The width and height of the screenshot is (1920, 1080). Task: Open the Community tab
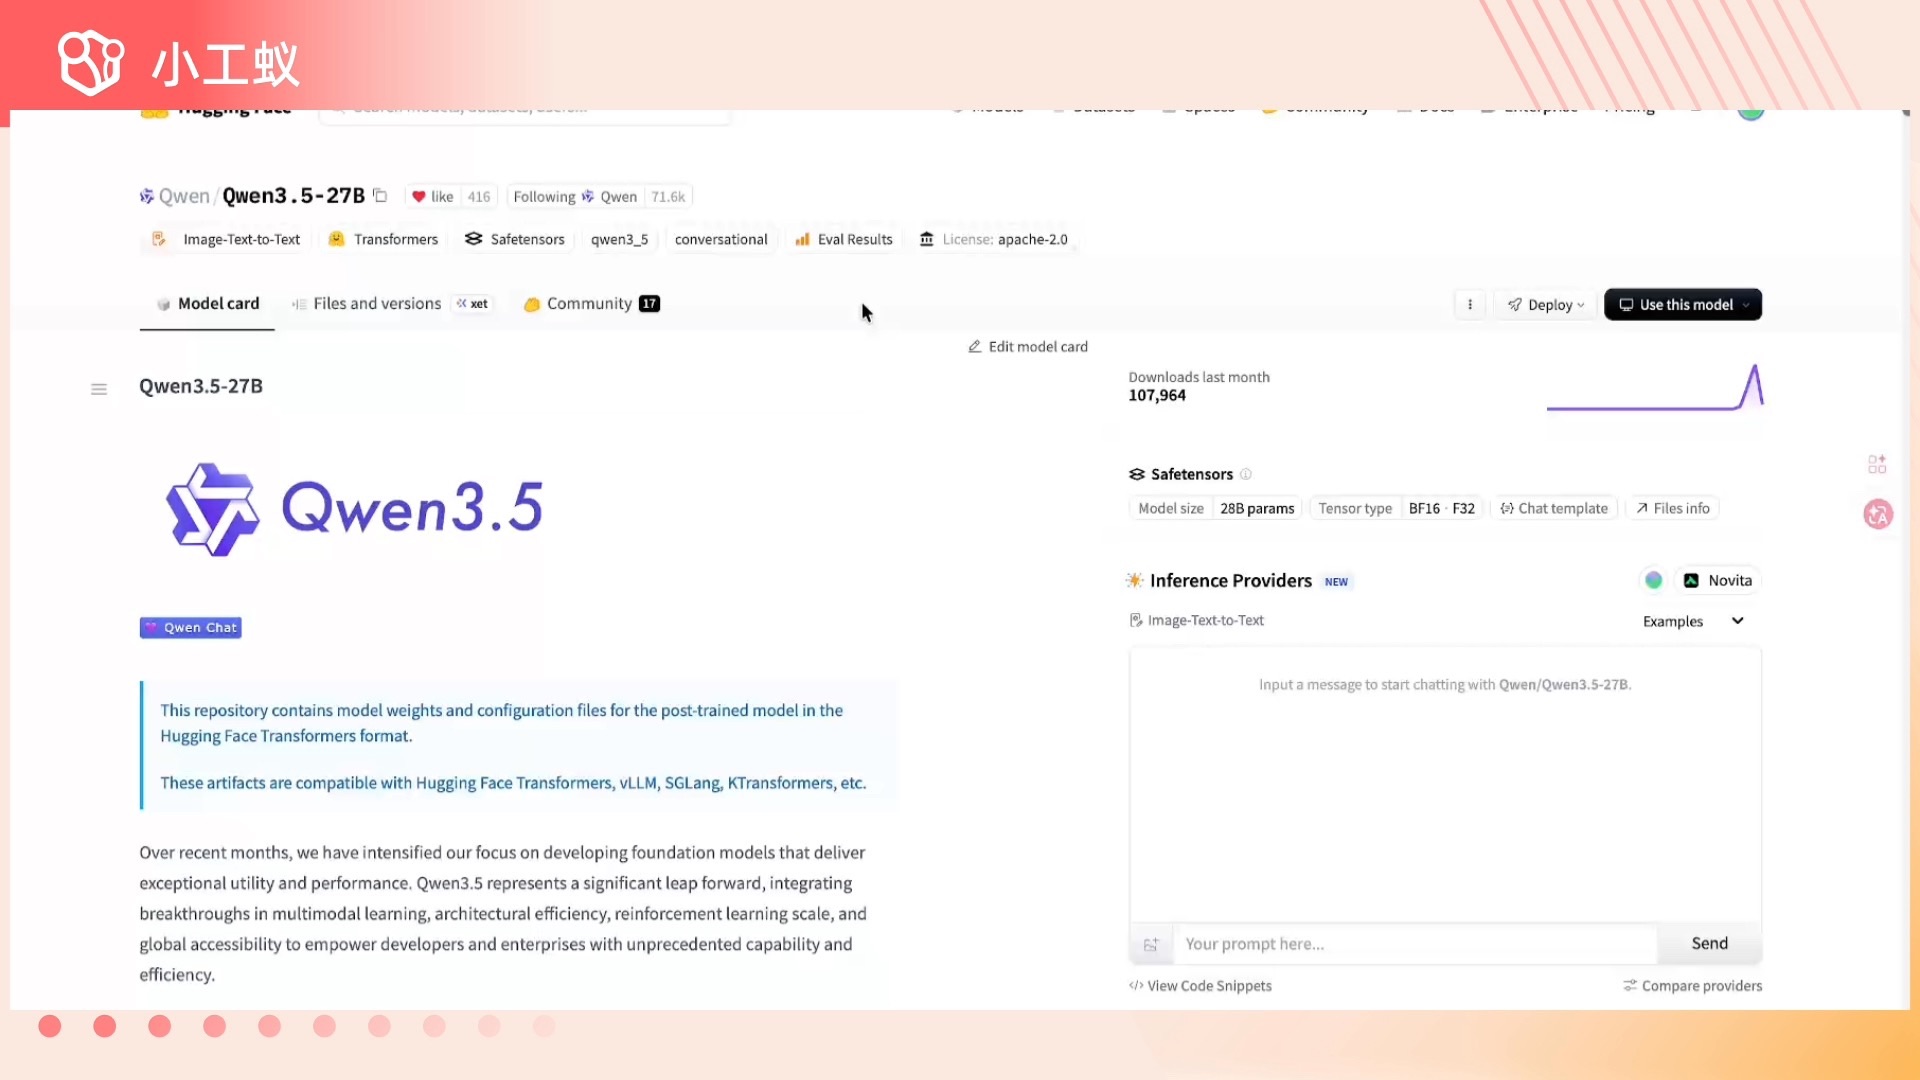pos(590,304)
